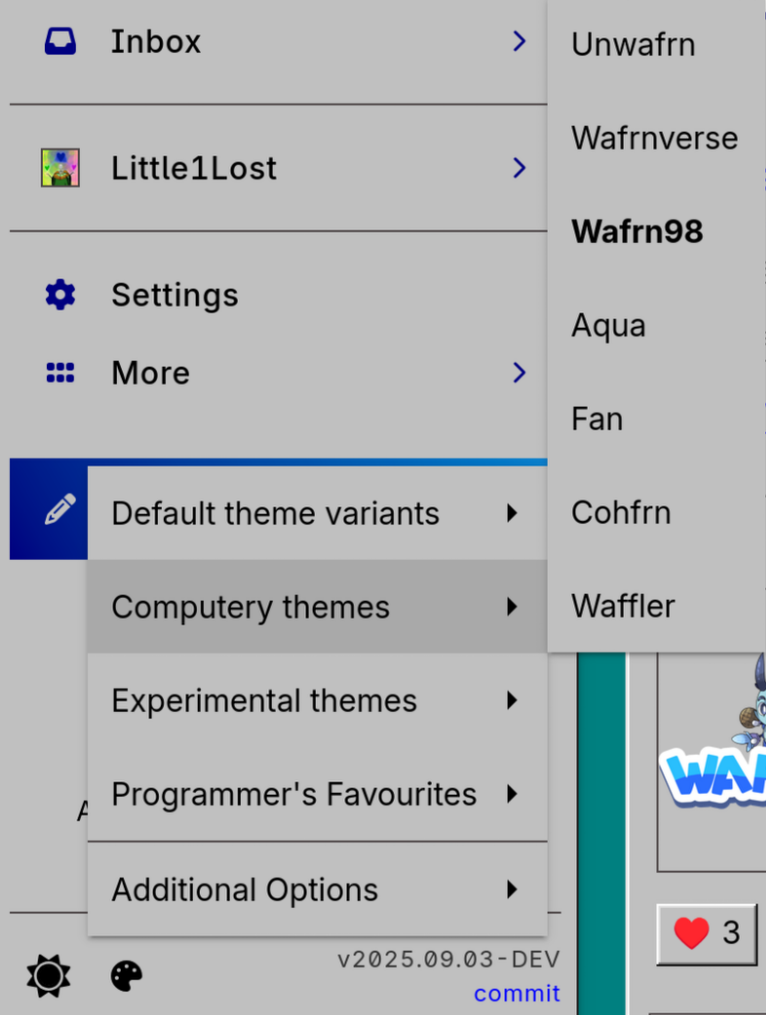The image size is (766, 1015).
Task: Select the Unwafrn theme
Action: (x=633, y=45)
